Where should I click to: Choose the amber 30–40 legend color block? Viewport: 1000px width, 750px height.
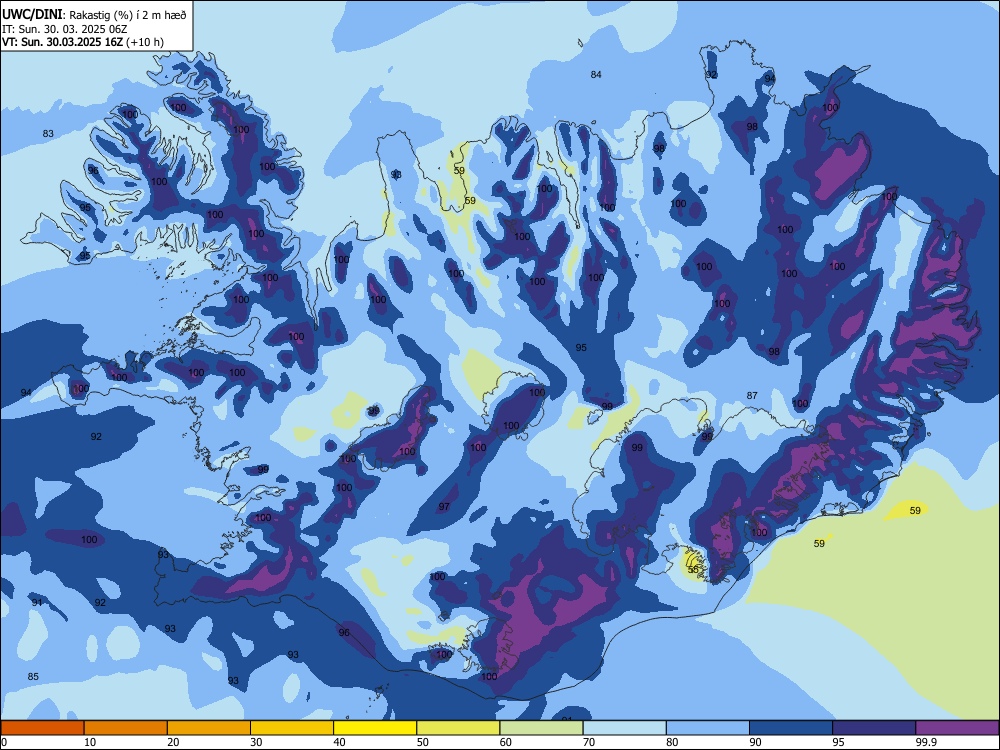(292, 728)
